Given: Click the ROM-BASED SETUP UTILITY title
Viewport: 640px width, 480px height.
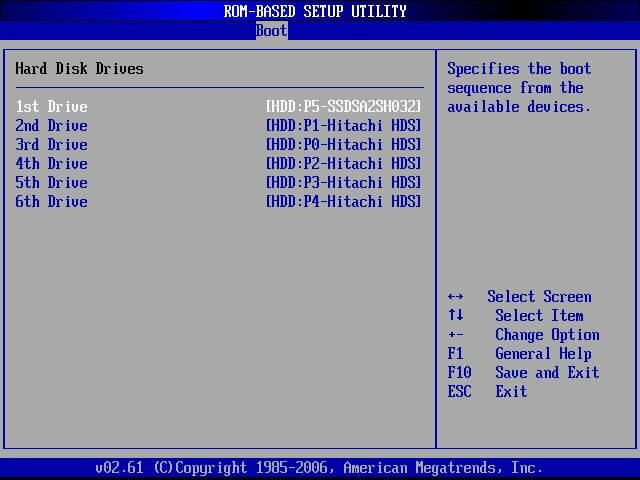Looking at the screenshot, I should point(315,11).
